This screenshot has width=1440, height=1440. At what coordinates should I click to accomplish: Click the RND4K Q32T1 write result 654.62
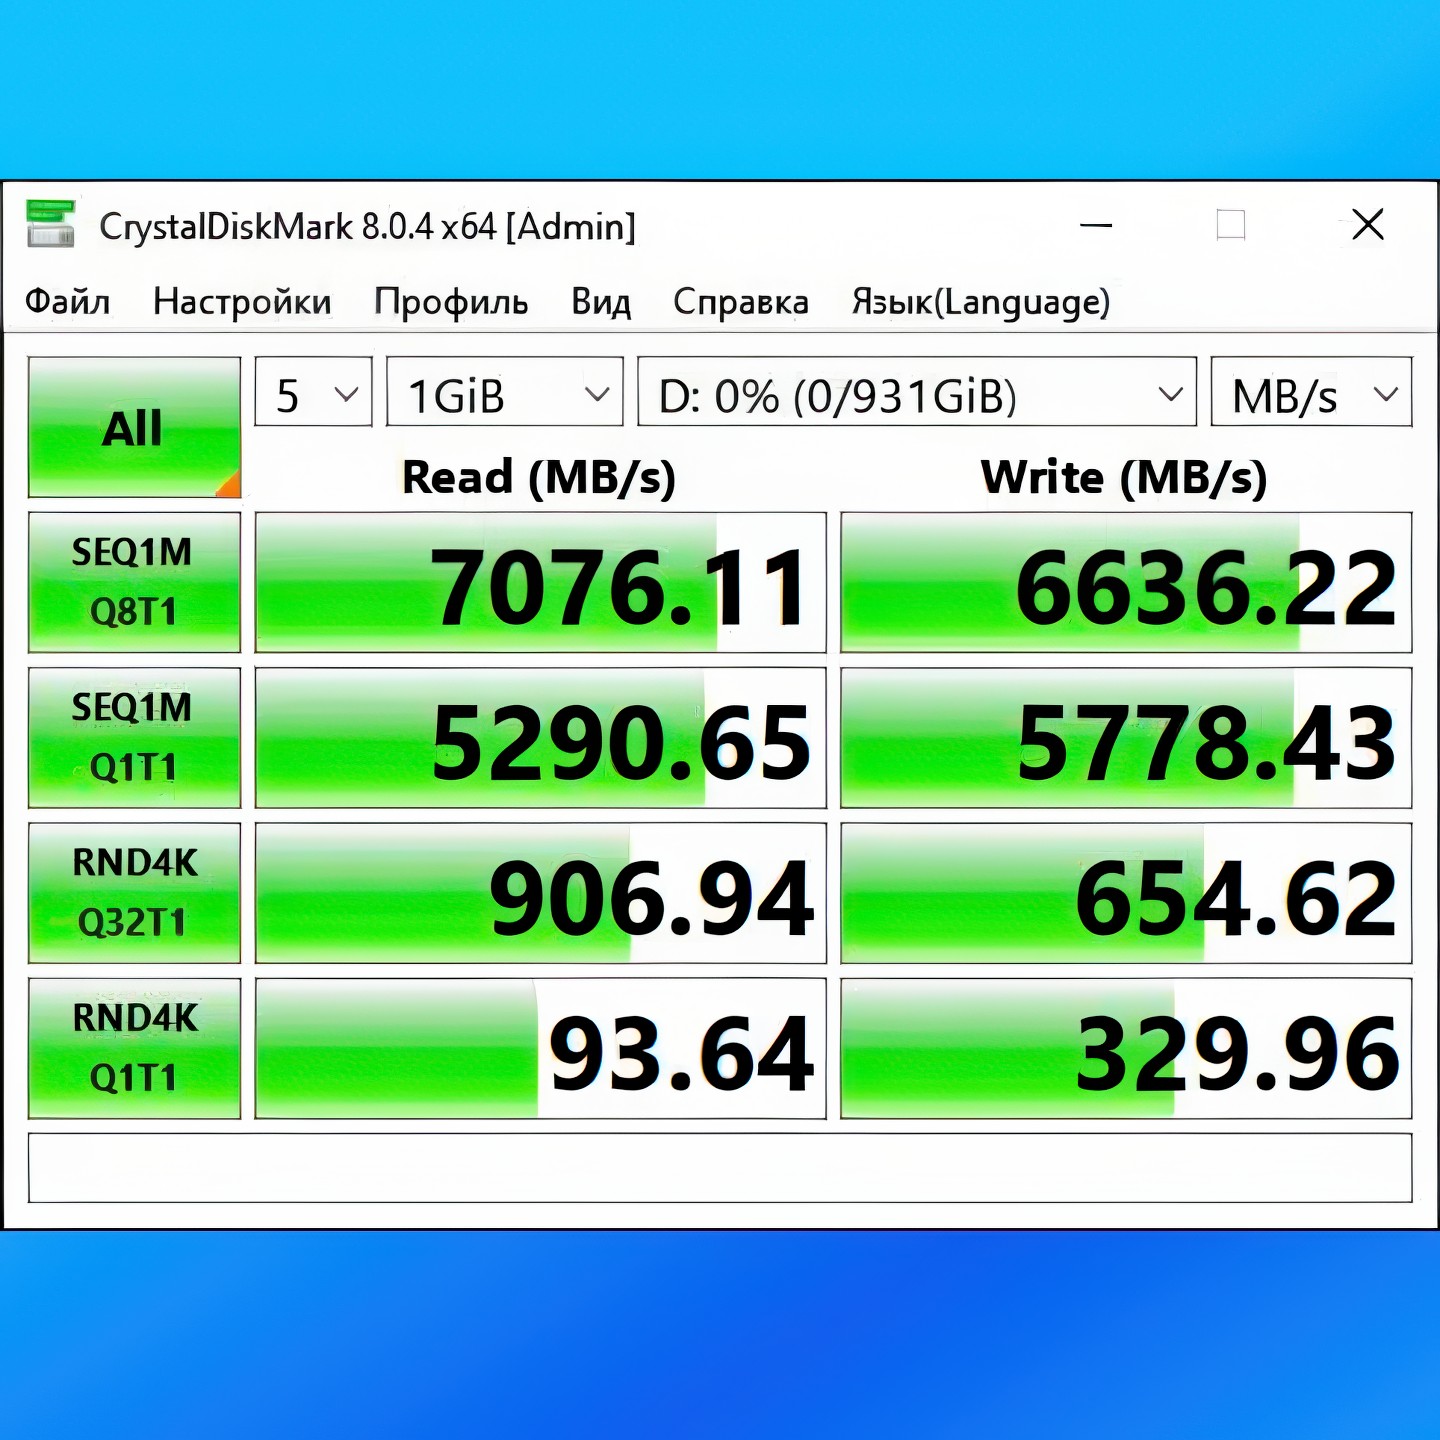coord(1126,892)
